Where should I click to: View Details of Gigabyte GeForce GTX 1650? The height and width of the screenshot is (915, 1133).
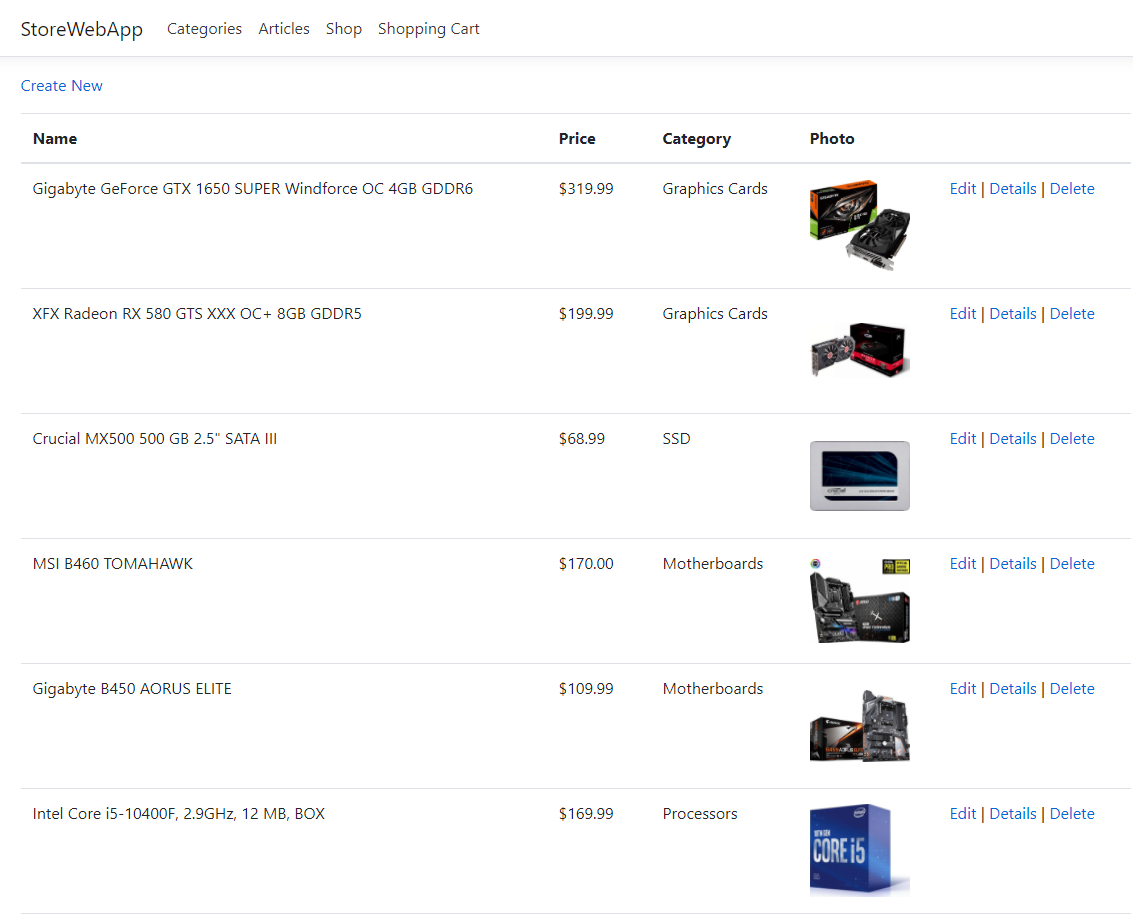[1012, 189]
